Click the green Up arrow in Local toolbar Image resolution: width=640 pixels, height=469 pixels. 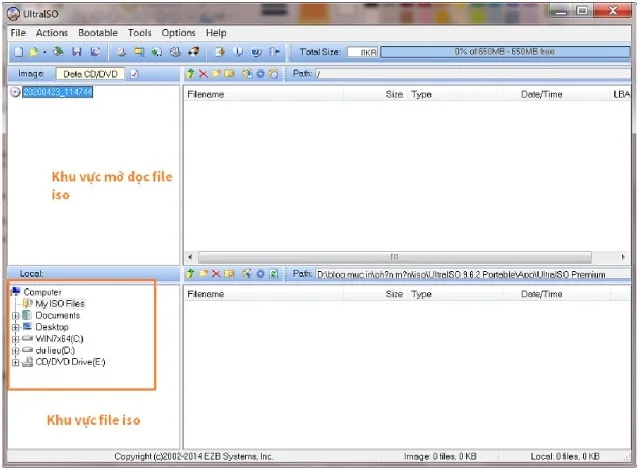[x=190, y=274]
